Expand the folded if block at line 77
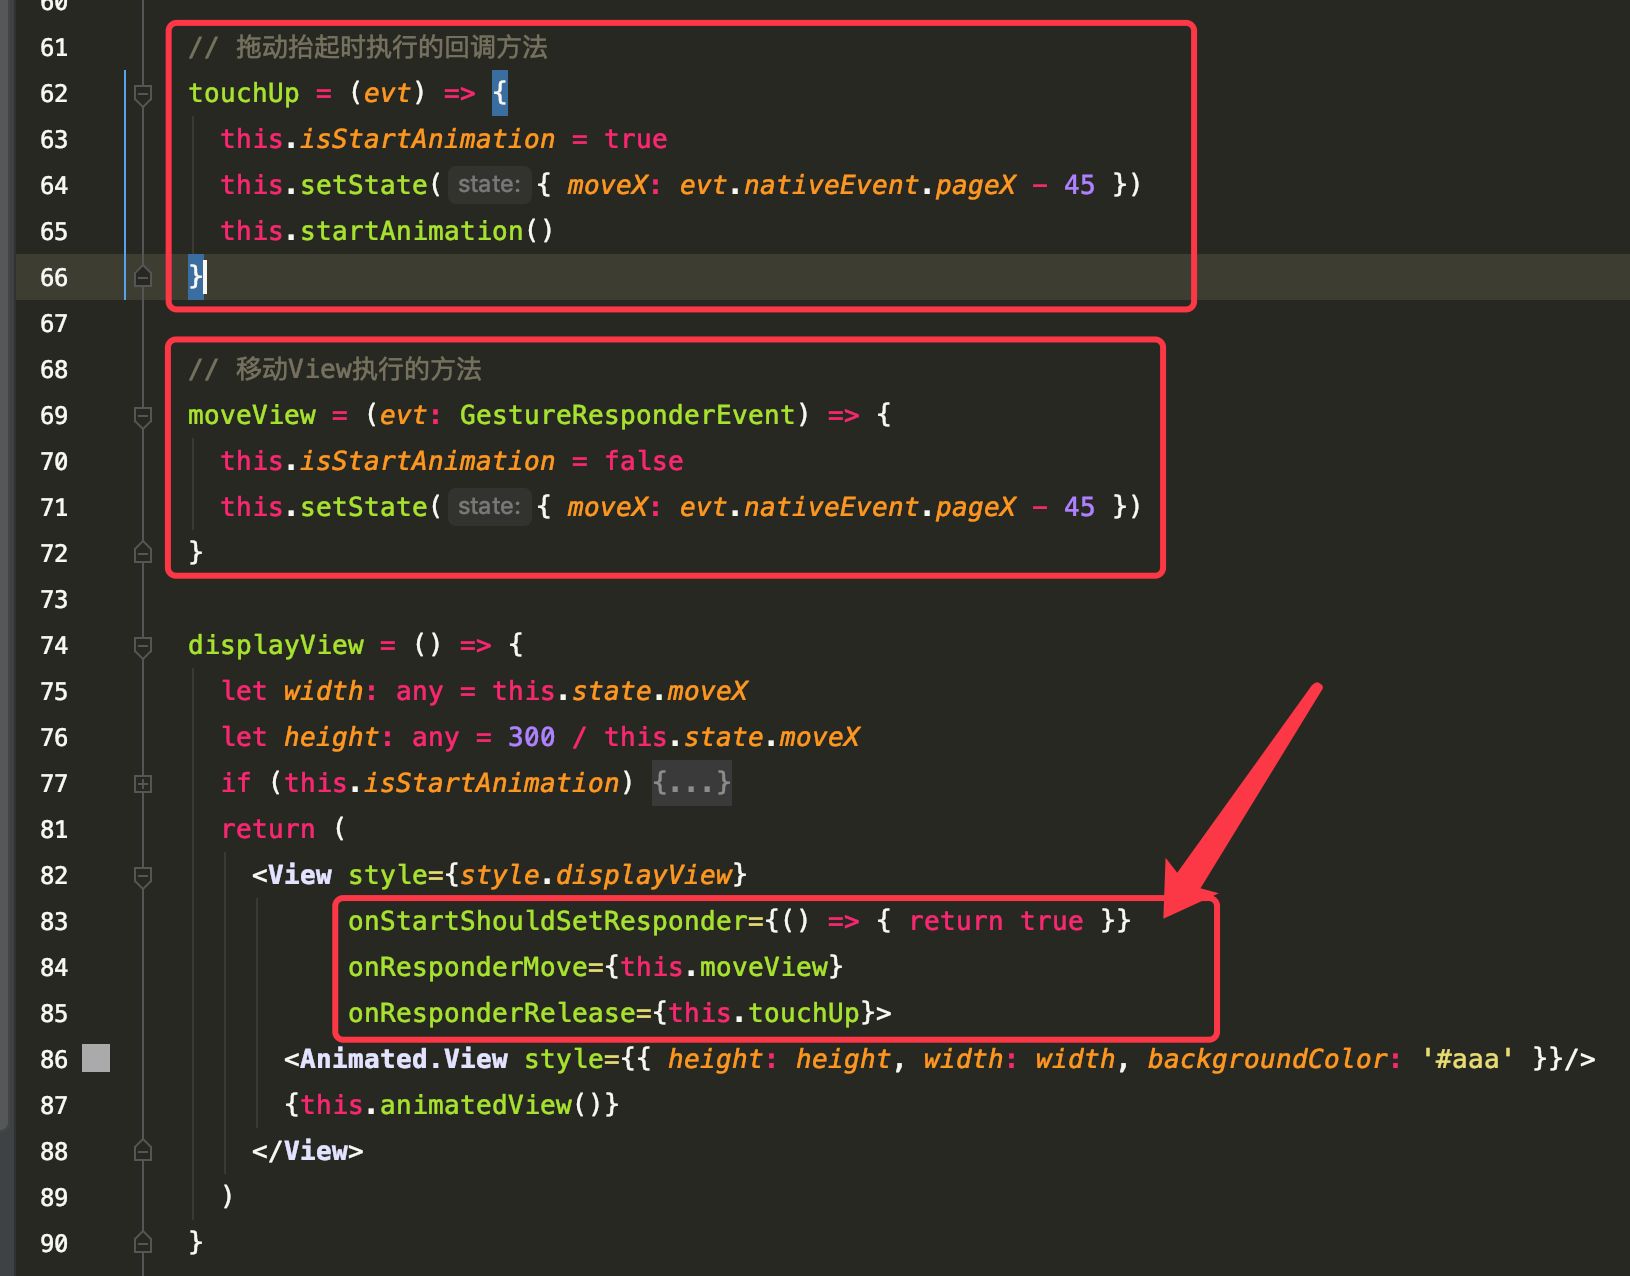The width and height of the screenshot is (1630, 1276). 143,784
